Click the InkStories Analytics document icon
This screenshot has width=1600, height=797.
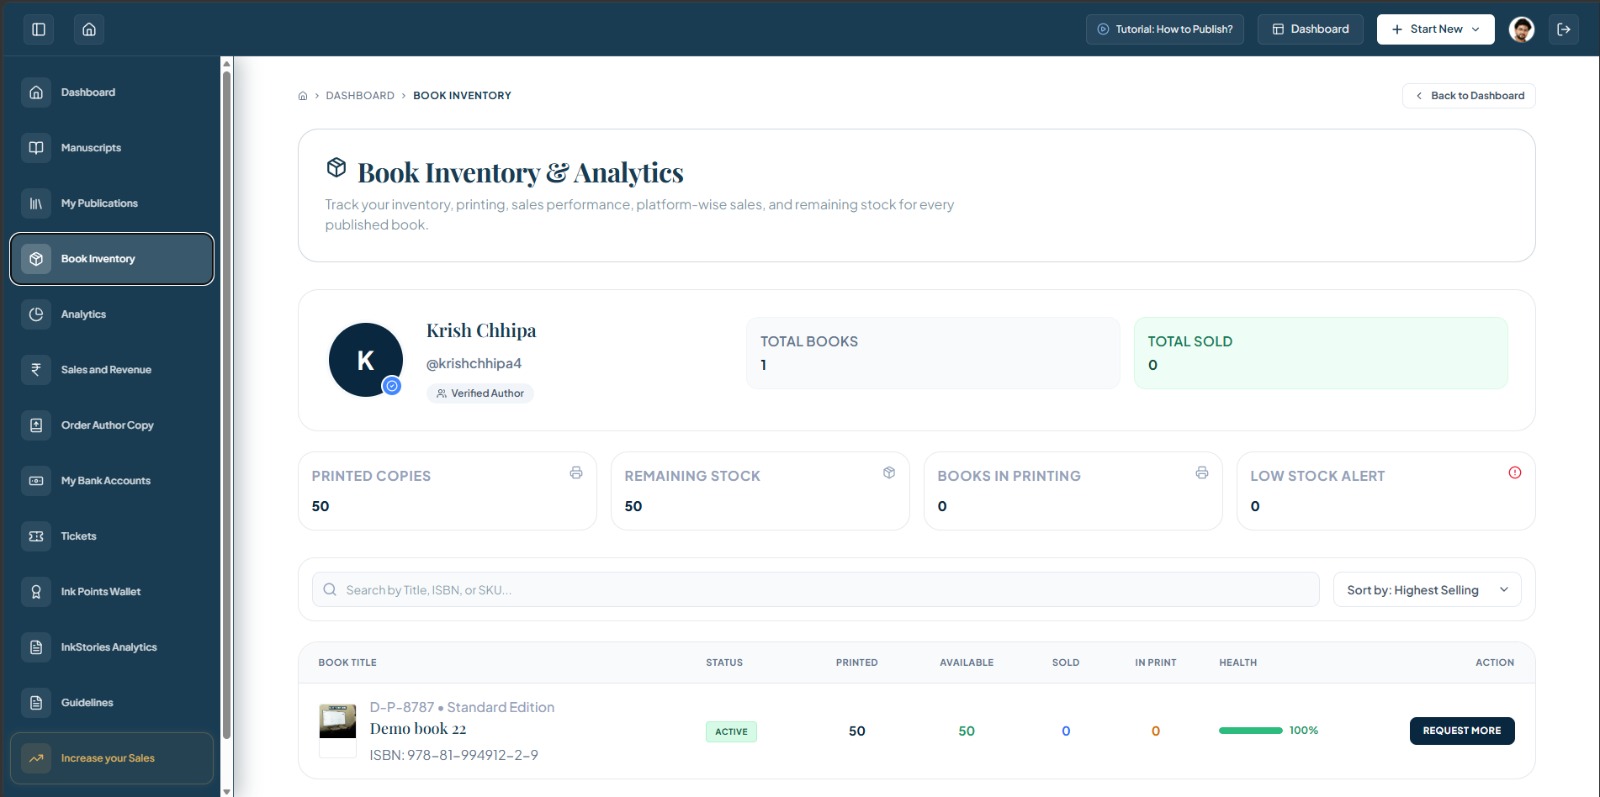[36, 647]
